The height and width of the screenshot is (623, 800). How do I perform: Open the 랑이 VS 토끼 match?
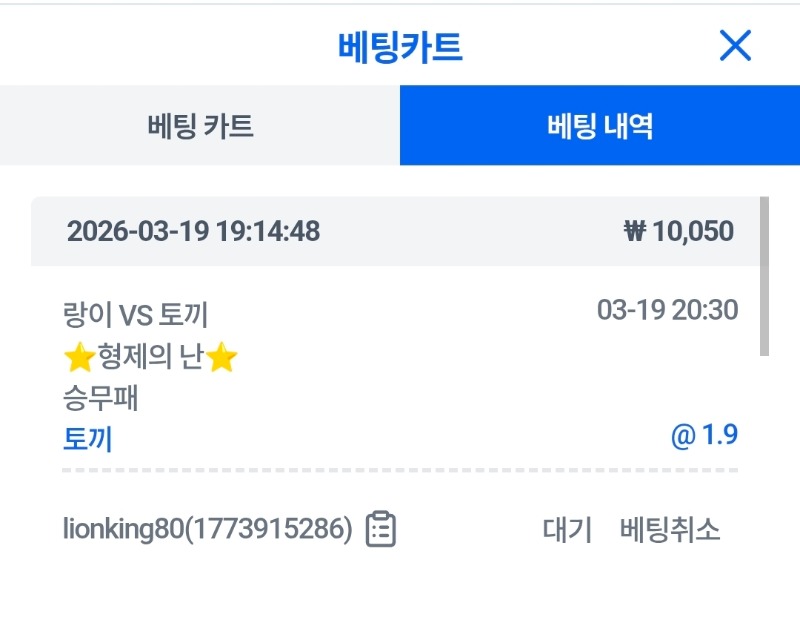134,315
